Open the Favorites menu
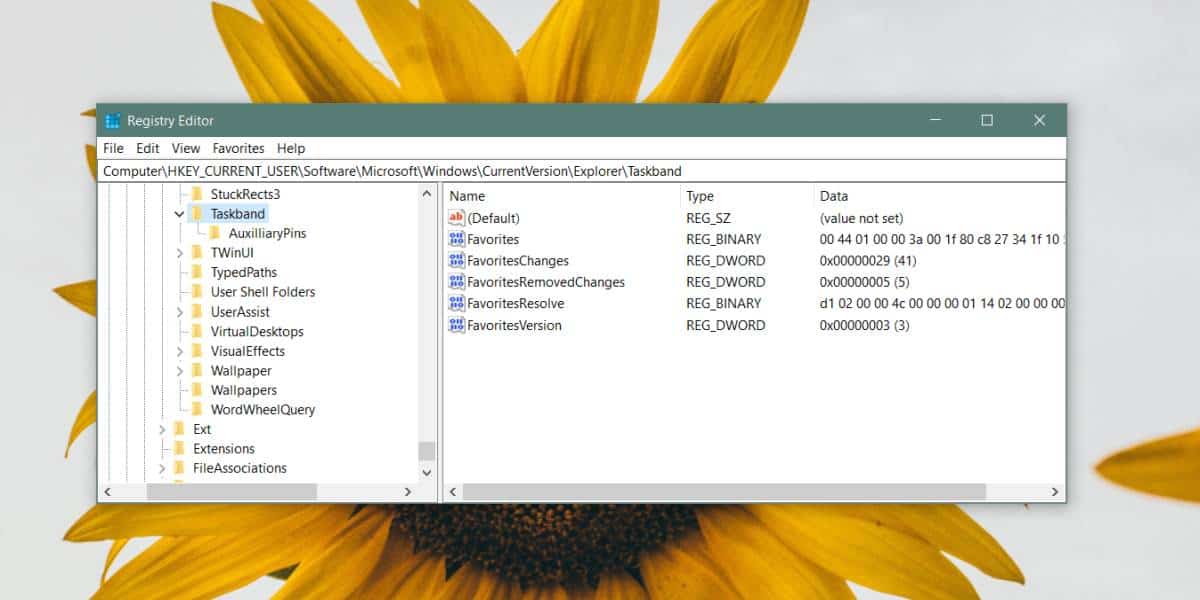Screen dimensions: 1200x600 point(238,147)
